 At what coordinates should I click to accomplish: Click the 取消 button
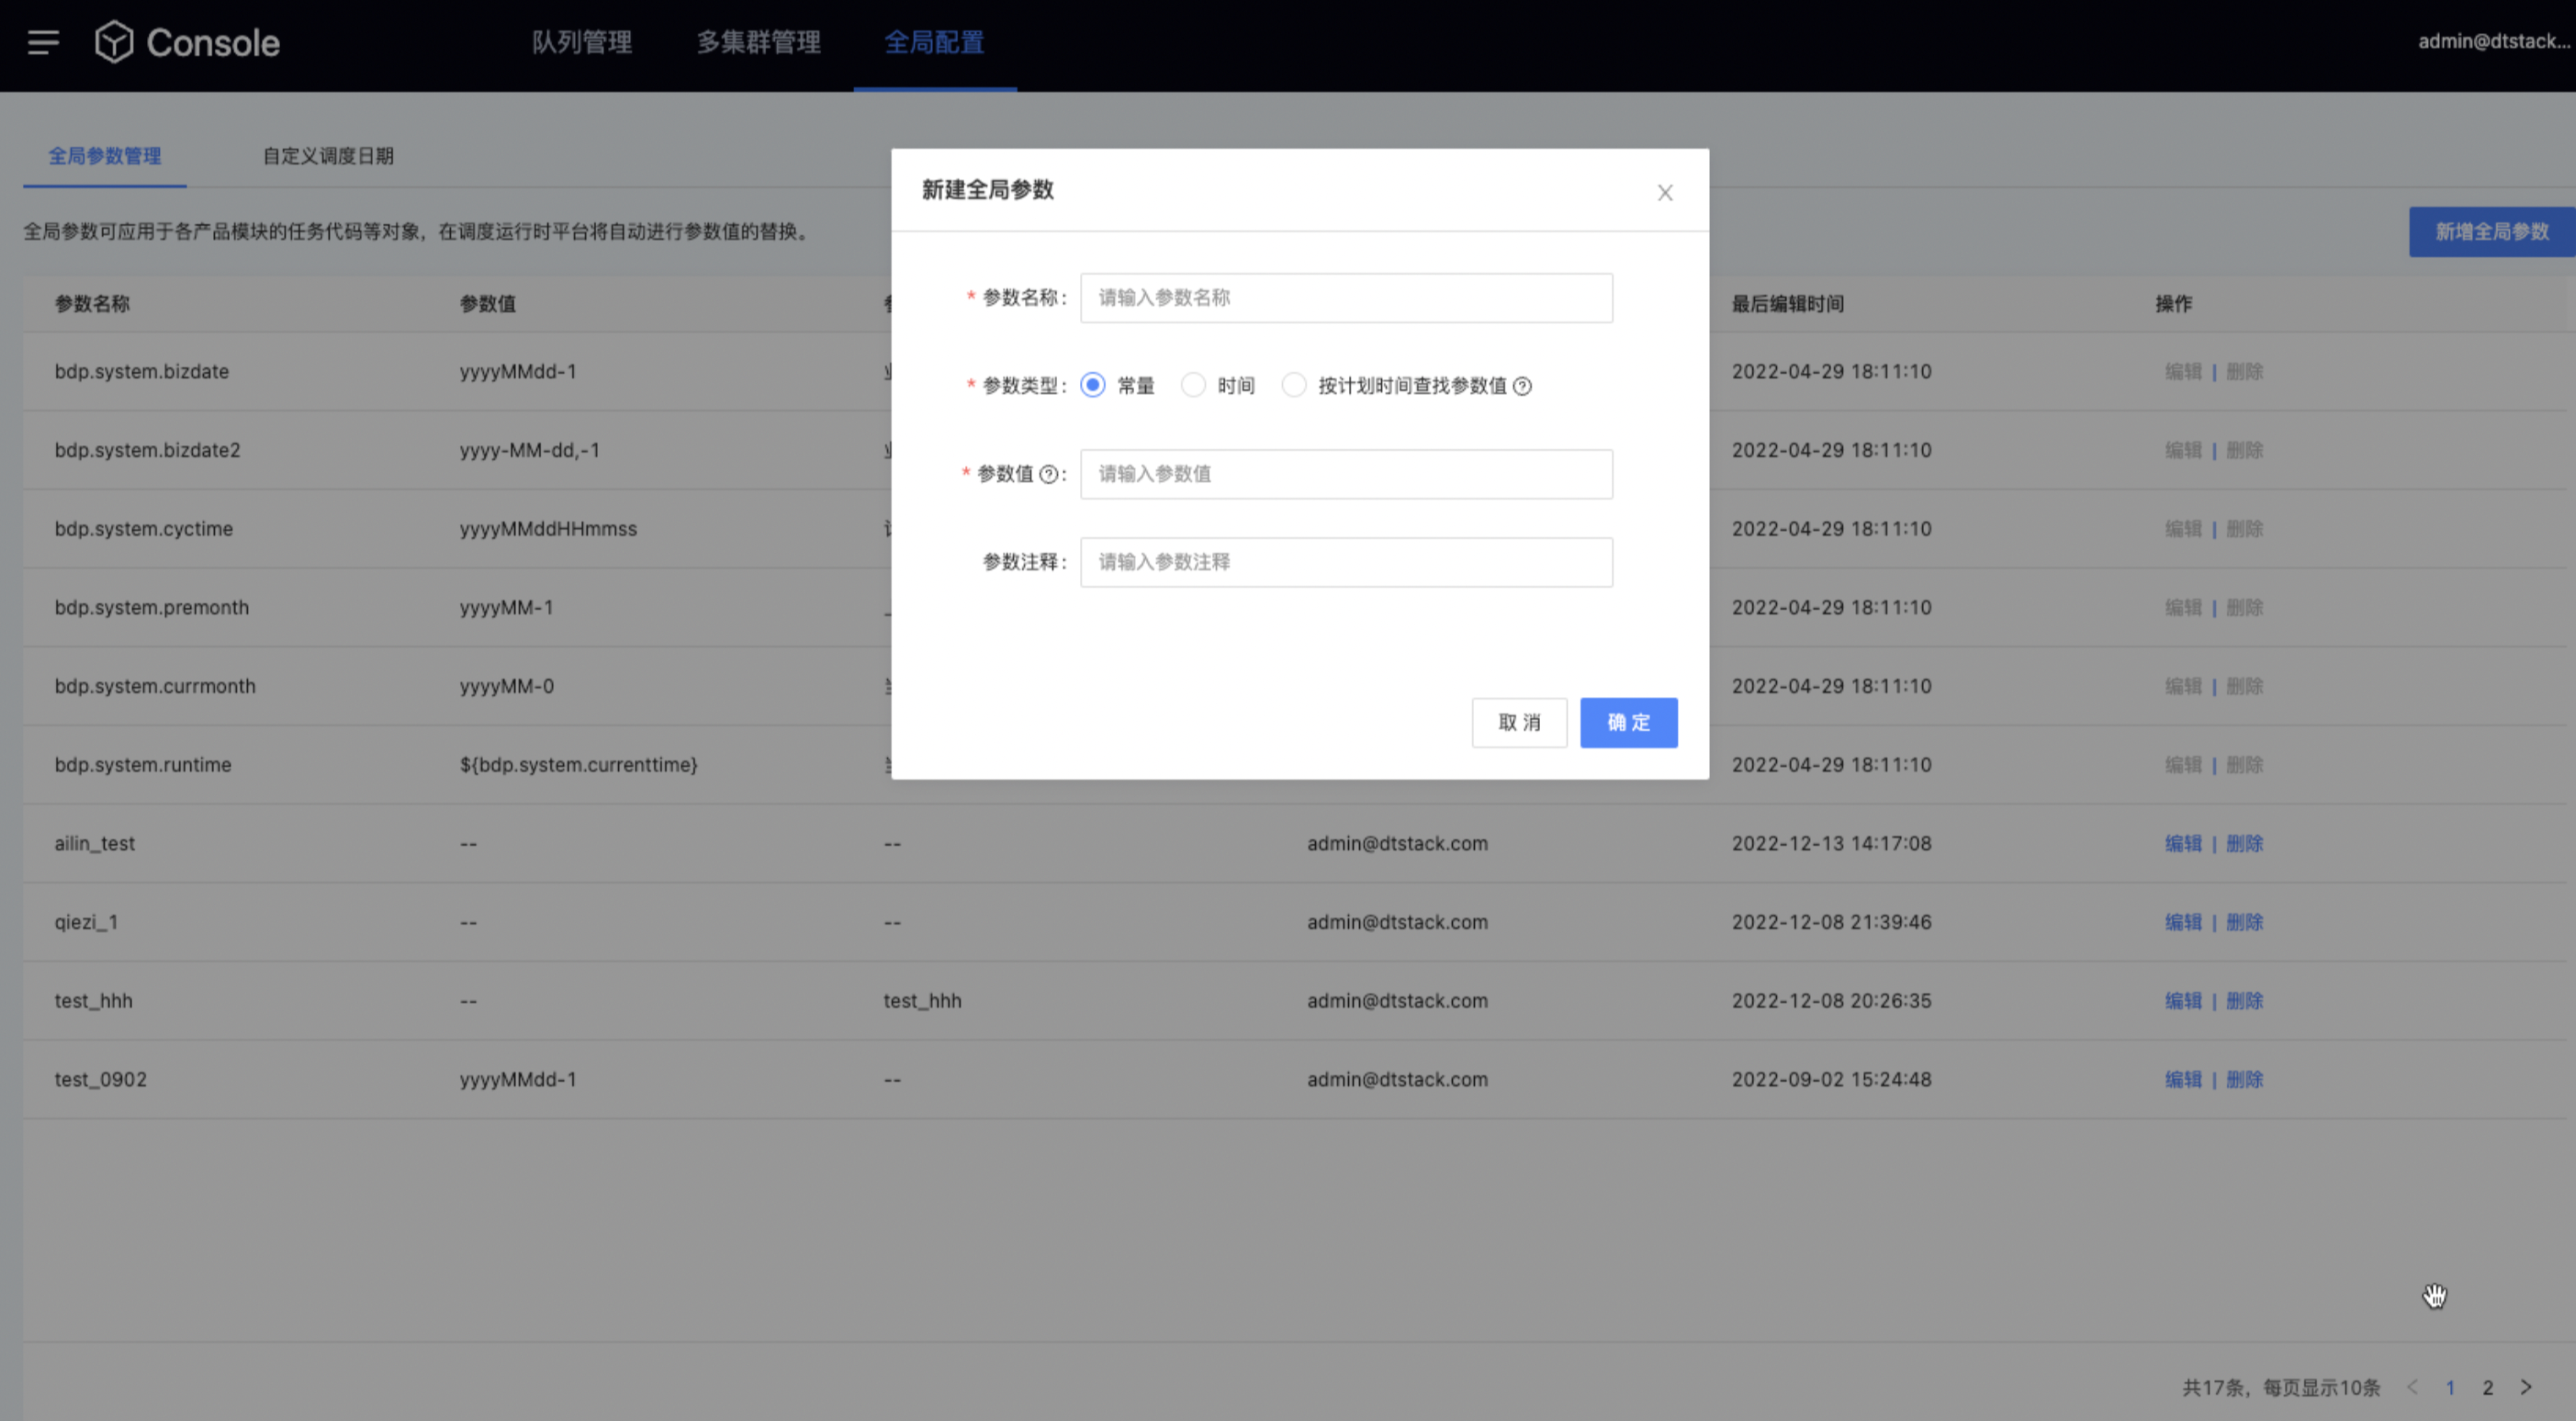point(1519,722)
